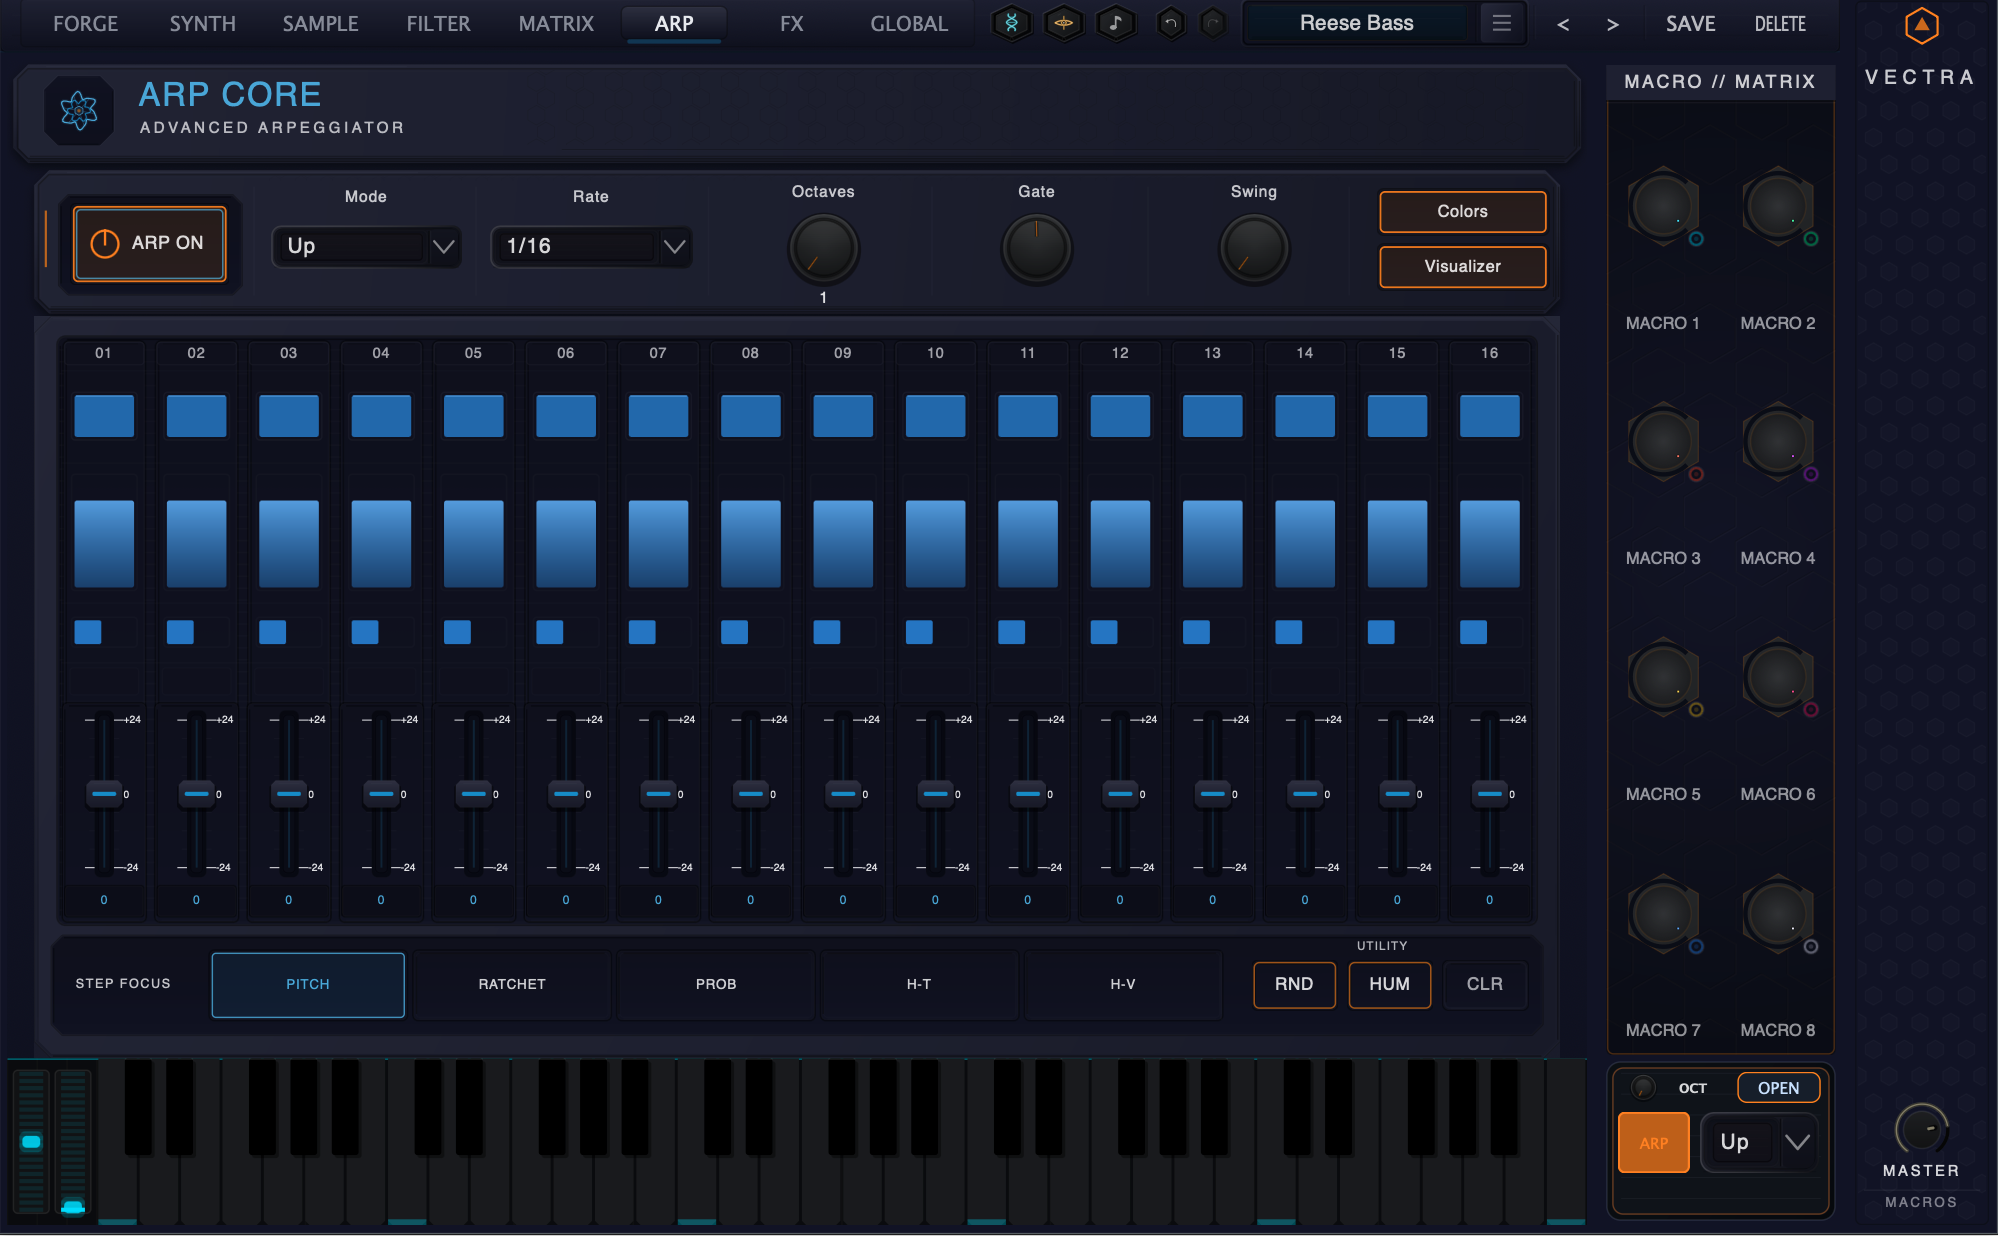This screenshot has height=1236, width=1998.
Task: Switch to the MATRIX tab
Action: click(556, 23)
